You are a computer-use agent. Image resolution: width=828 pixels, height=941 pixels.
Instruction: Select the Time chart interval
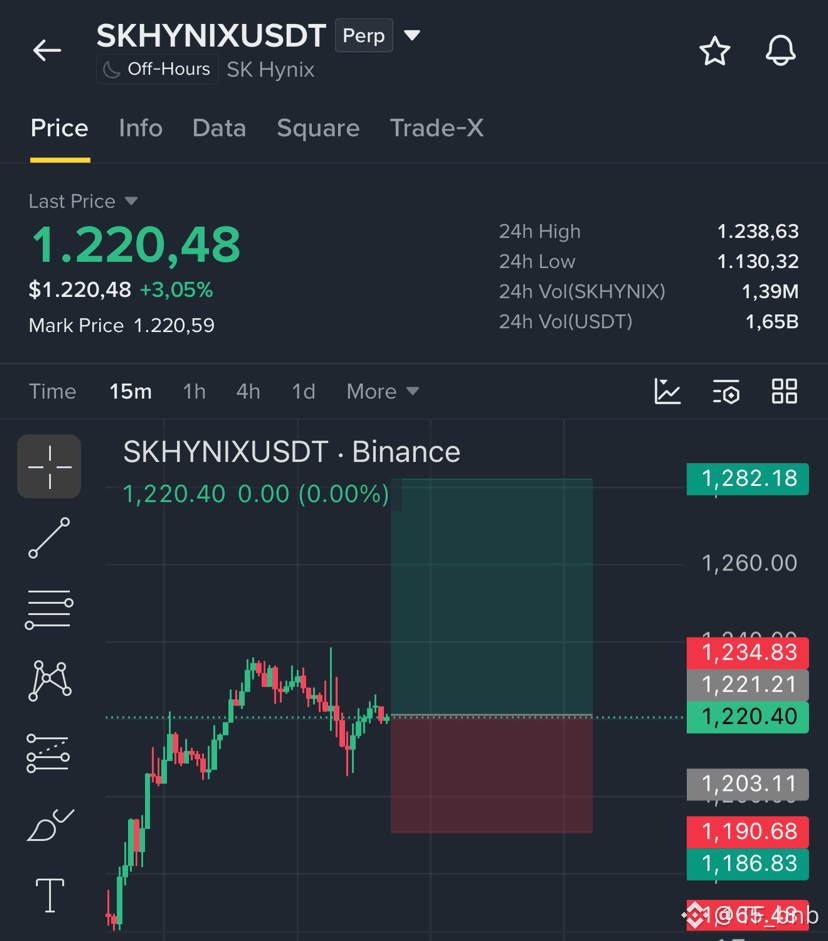coord(53,391)
